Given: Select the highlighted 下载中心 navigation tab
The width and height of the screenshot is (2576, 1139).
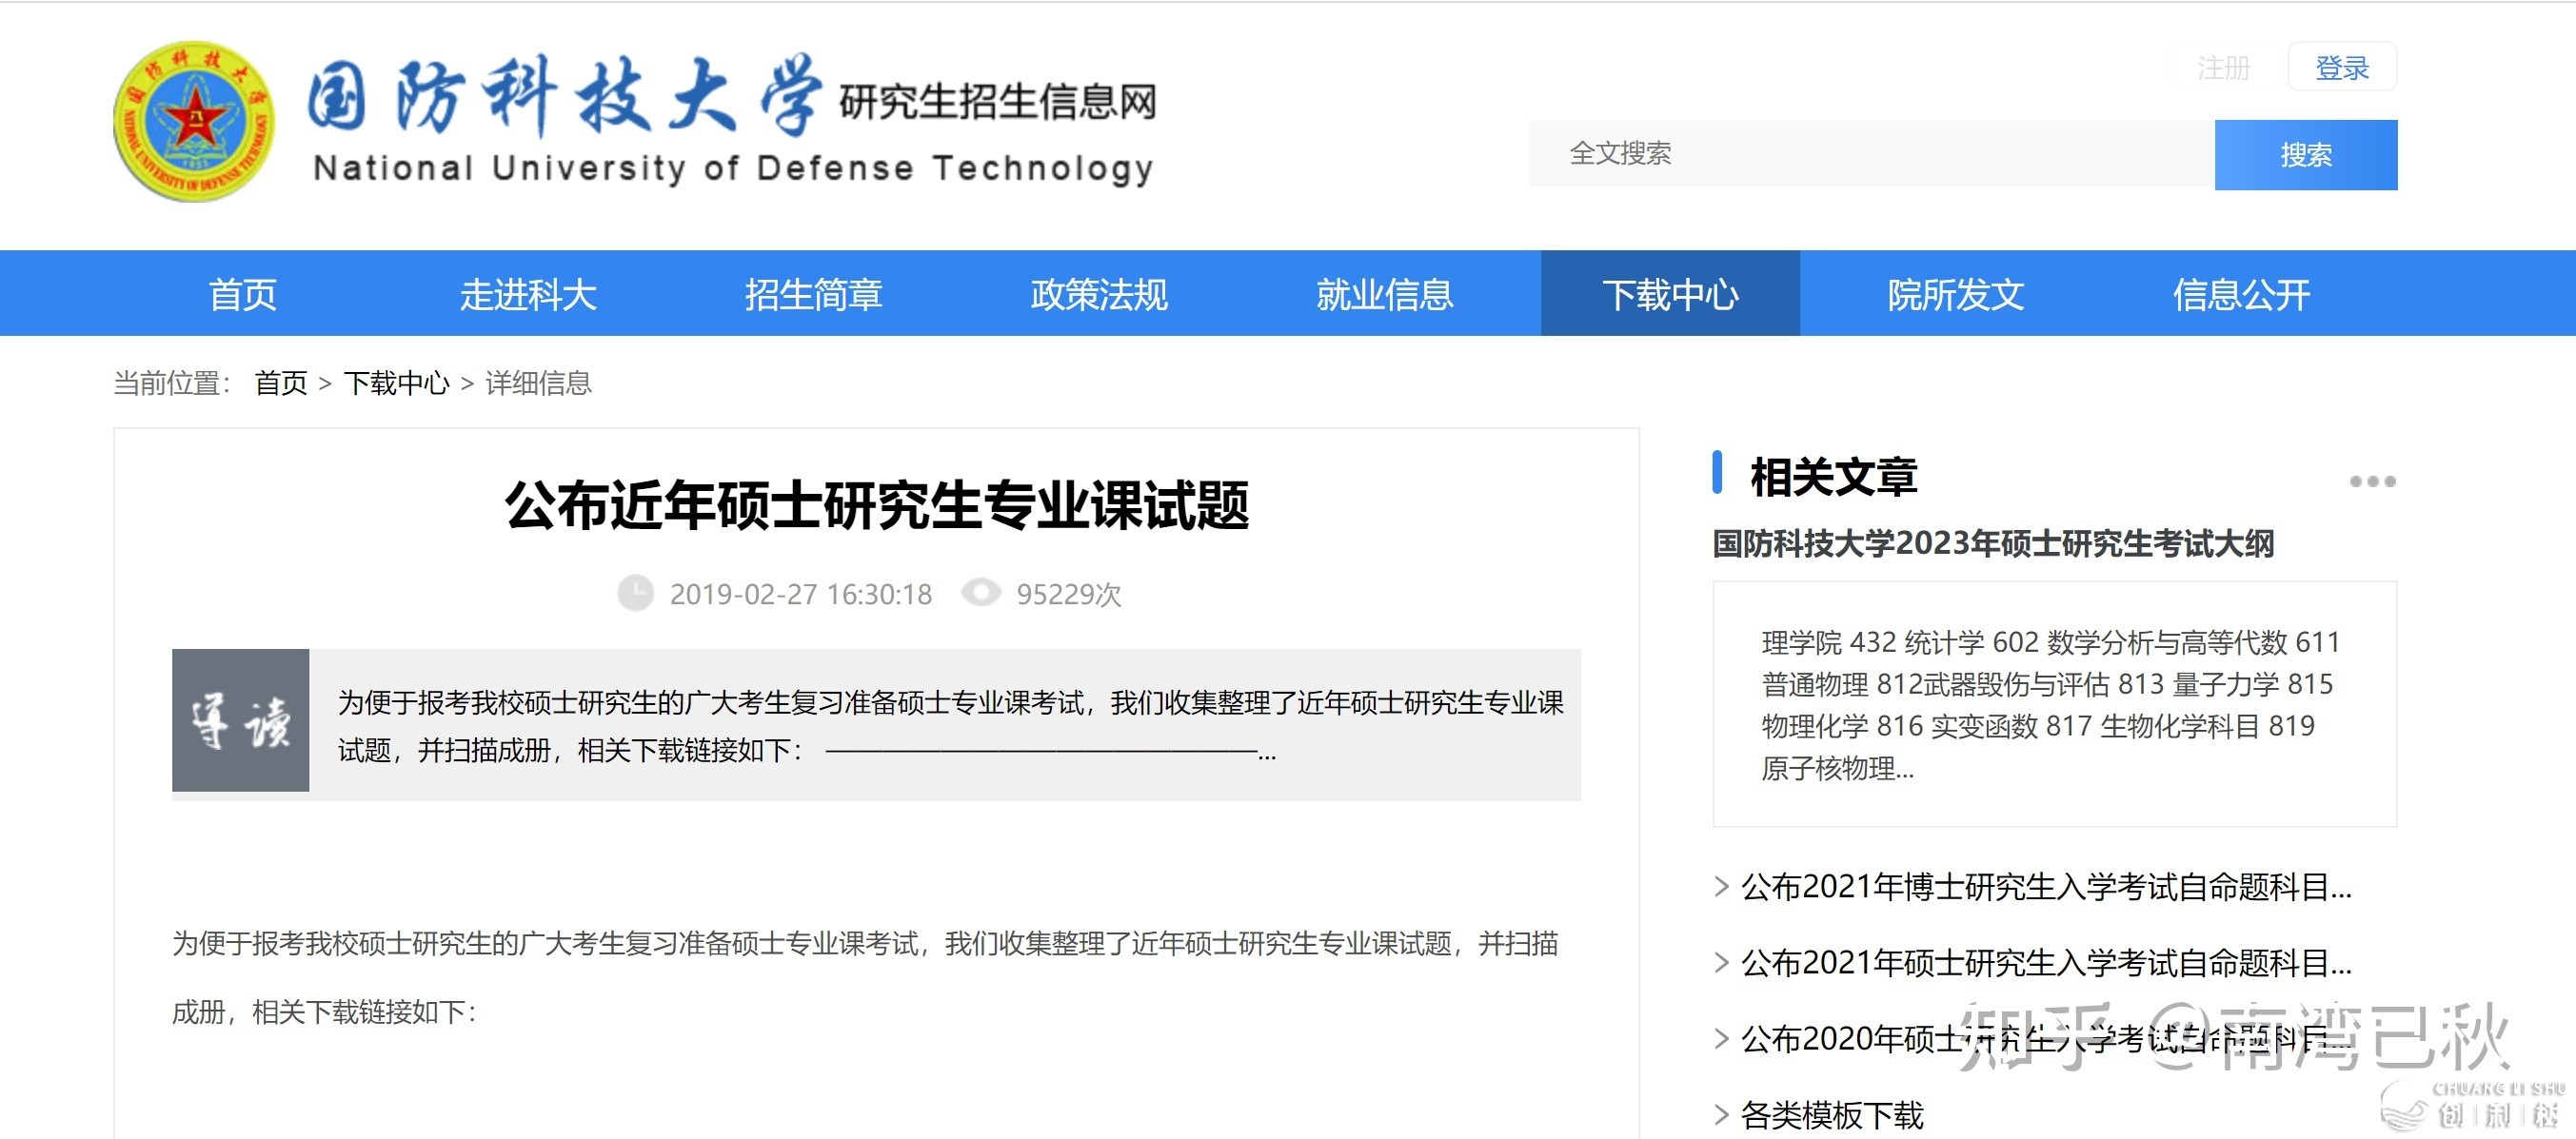Looking at the screenshot, I should pos(1670,294).
